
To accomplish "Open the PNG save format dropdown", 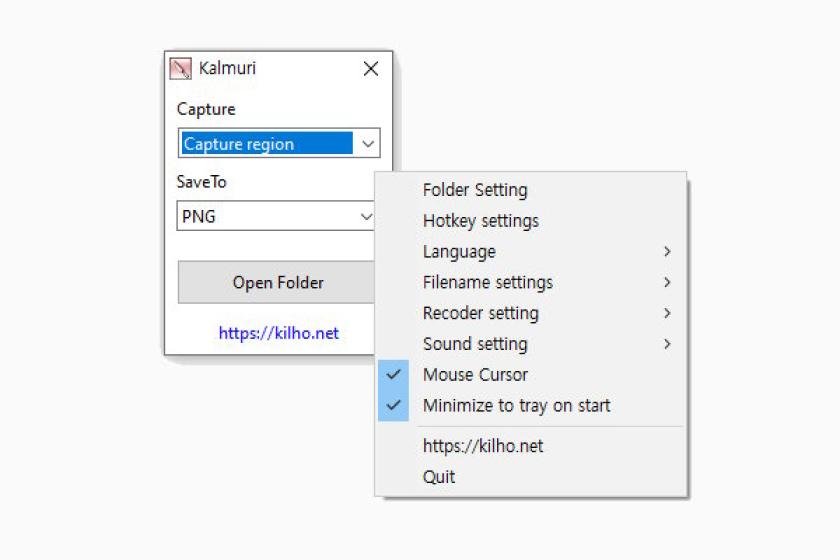I will (x=275, y=216).
